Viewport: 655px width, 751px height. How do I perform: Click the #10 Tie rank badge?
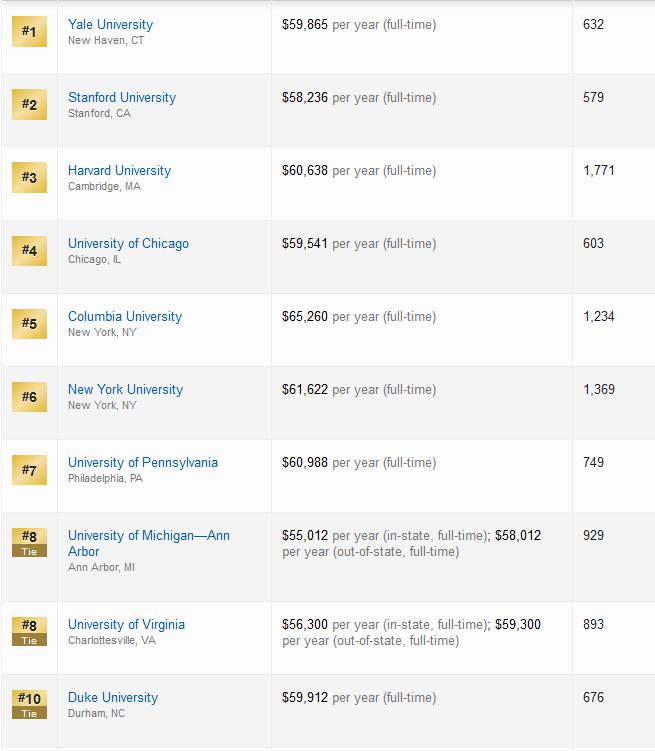pyautogui.click(x=29, y=704)
